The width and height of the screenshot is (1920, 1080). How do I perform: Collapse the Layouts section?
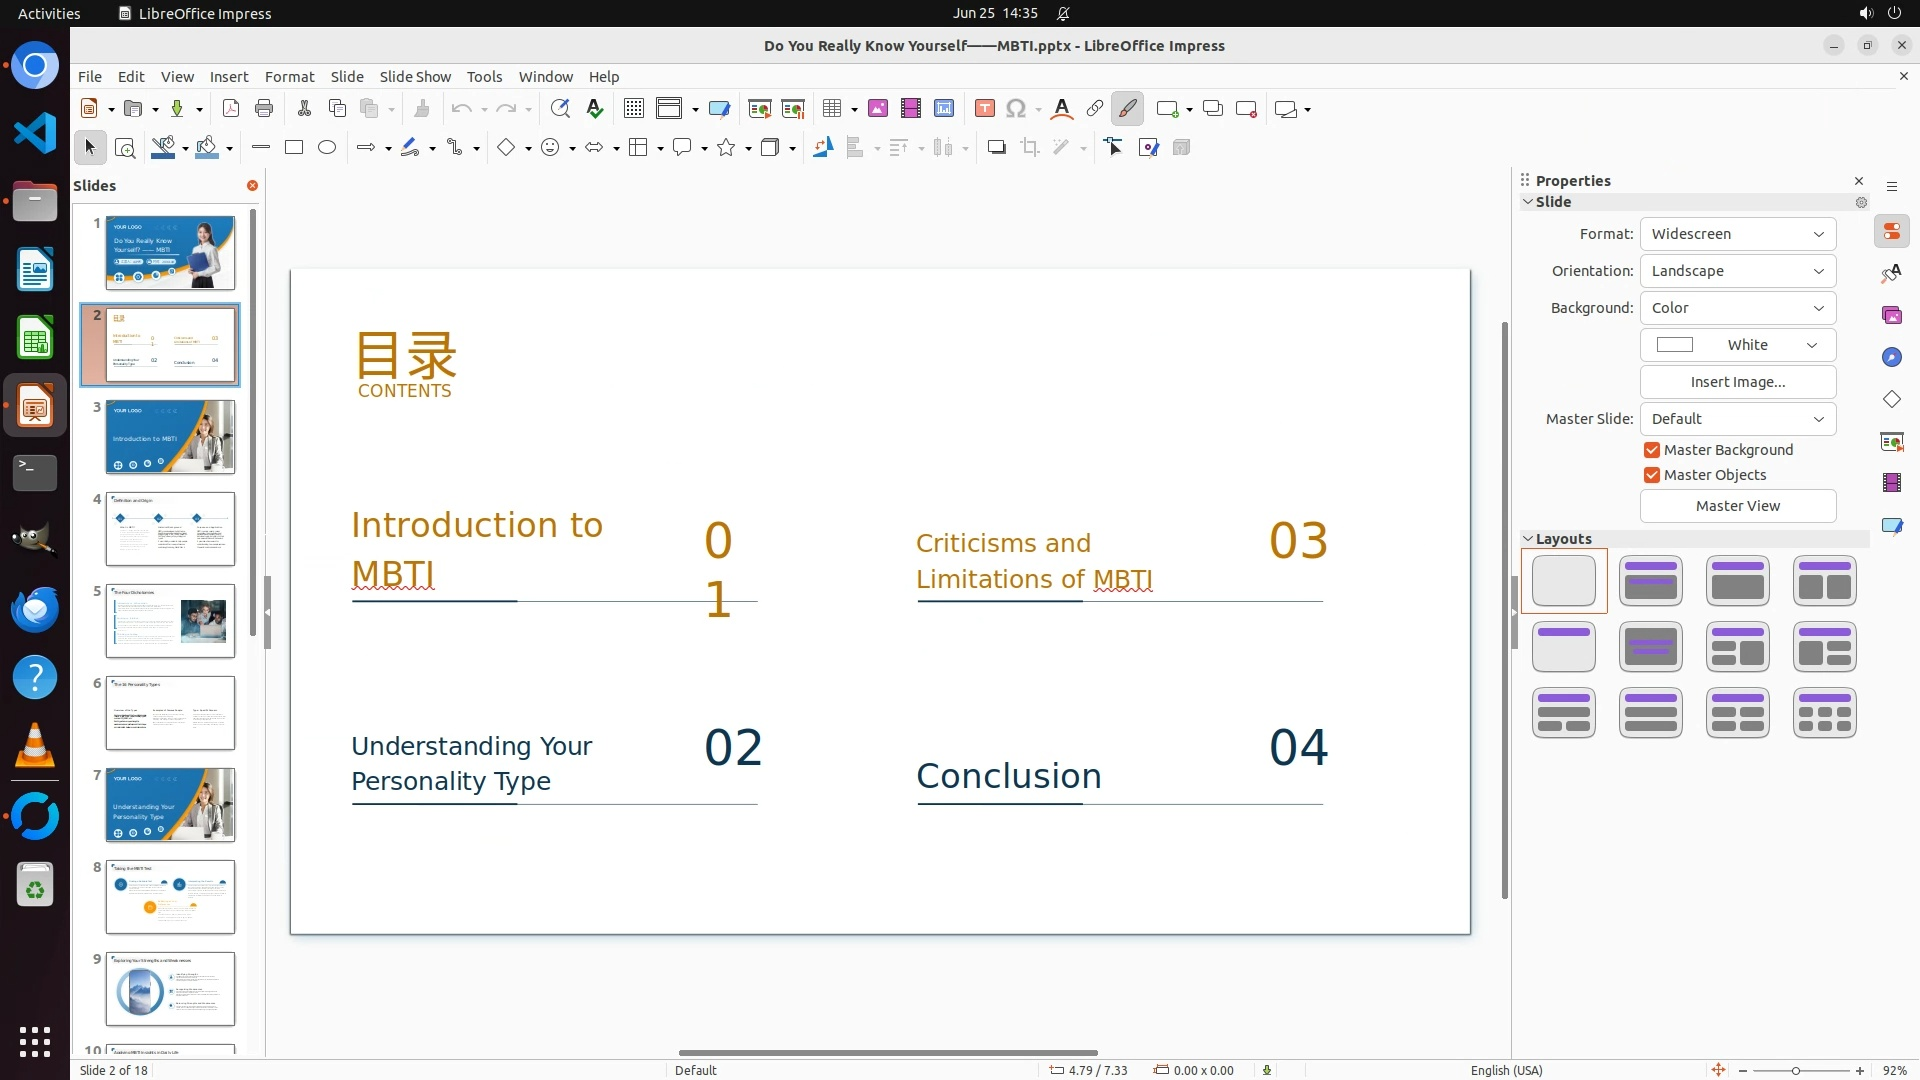[x=1528, y=539]
